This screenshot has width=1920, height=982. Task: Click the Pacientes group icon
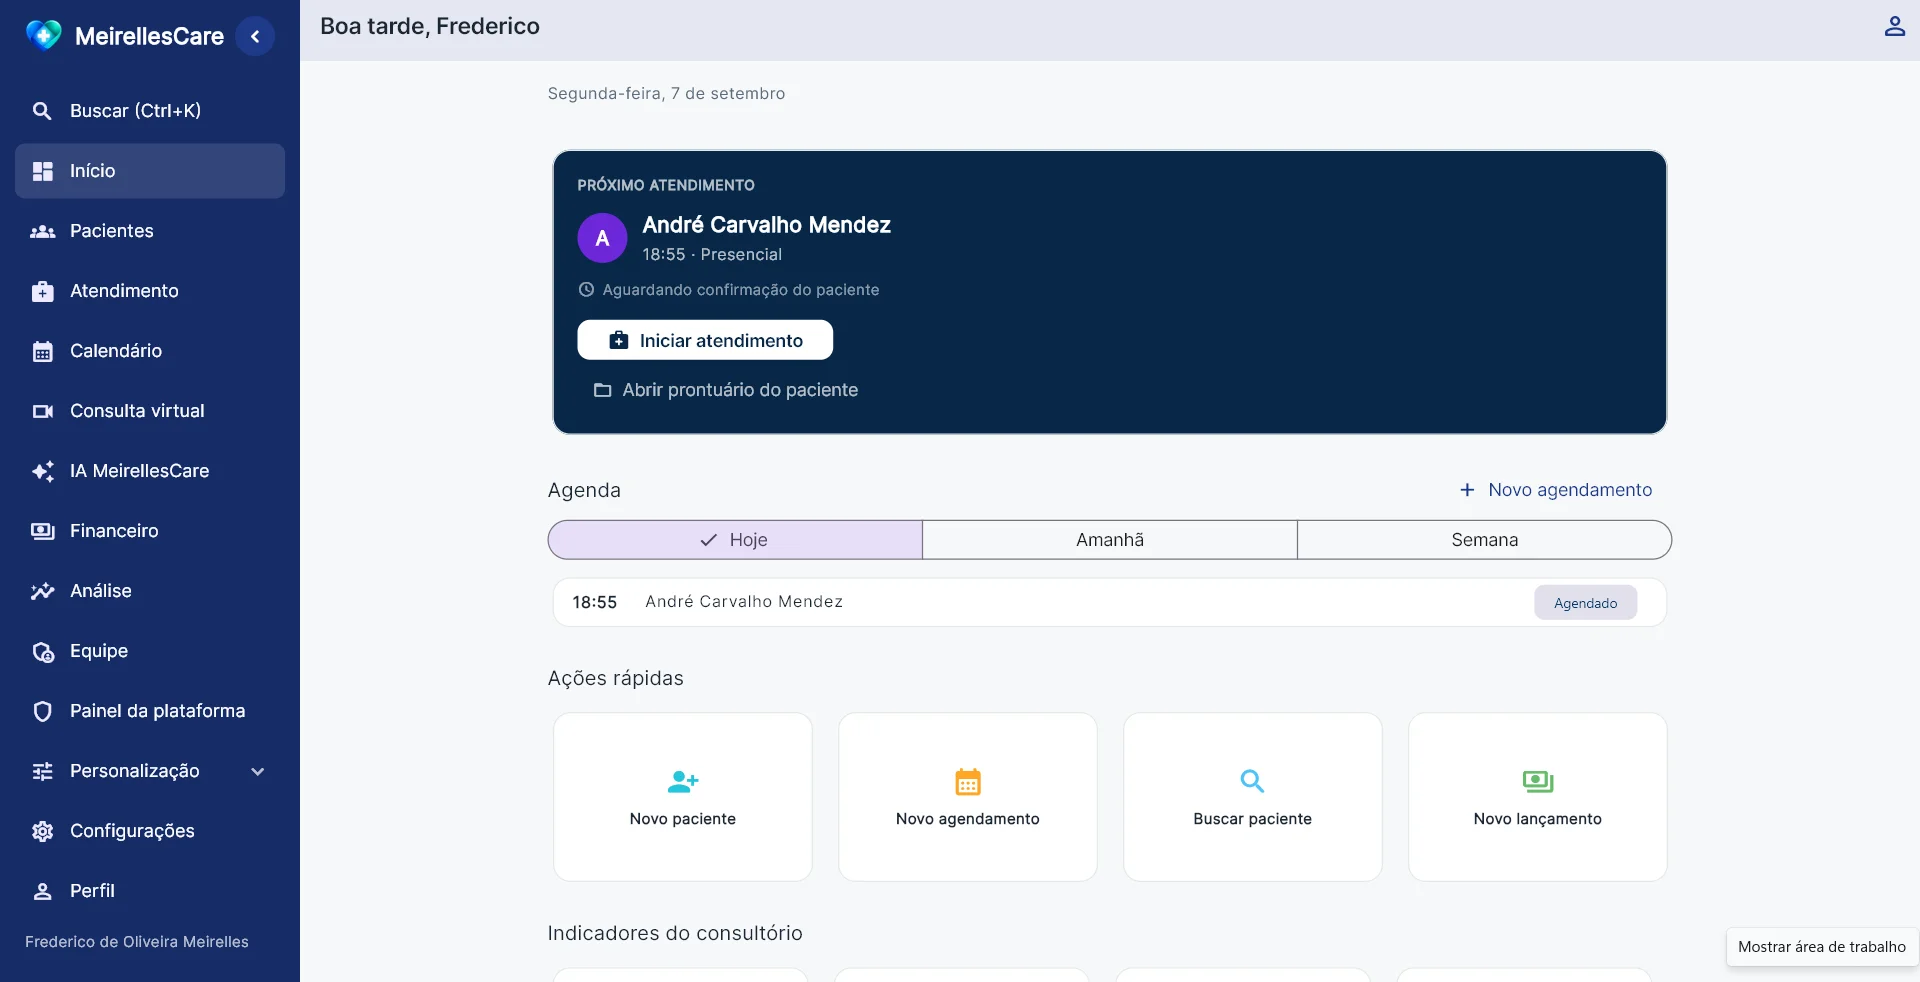coord(42,231)
